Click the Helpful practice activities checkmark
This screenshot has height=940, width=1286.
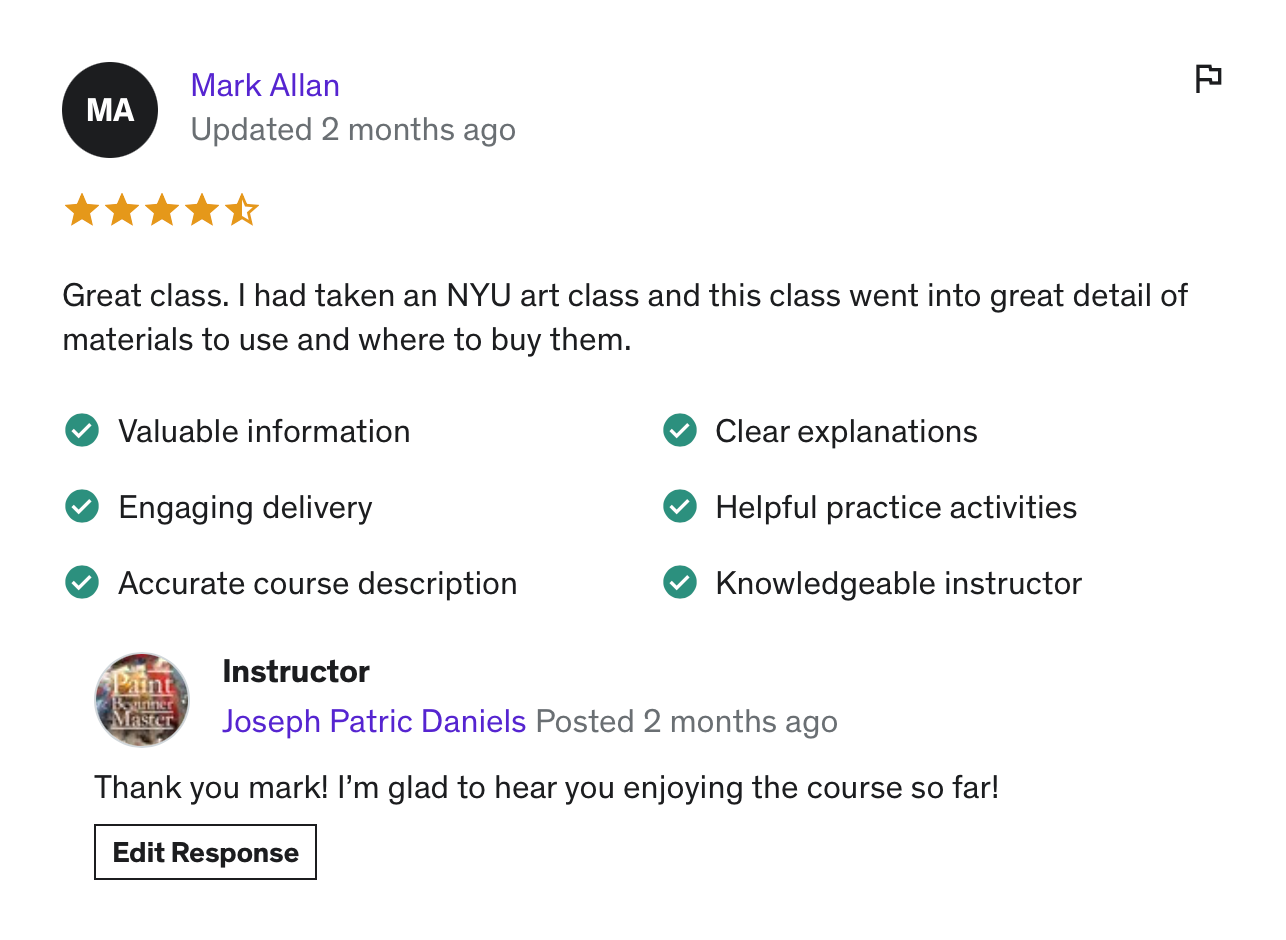tap(680, 507)
